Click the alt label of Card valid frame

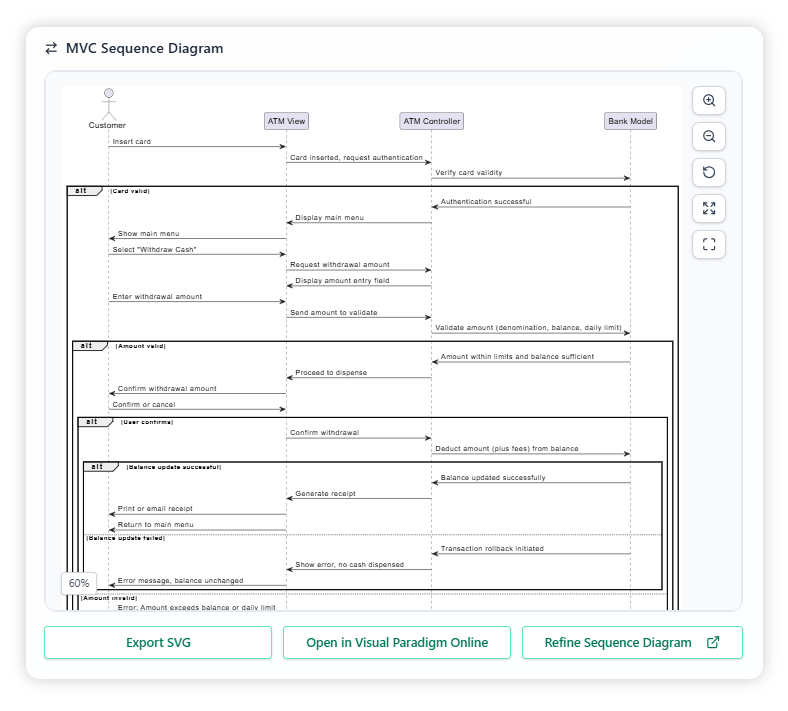[81, 190]
